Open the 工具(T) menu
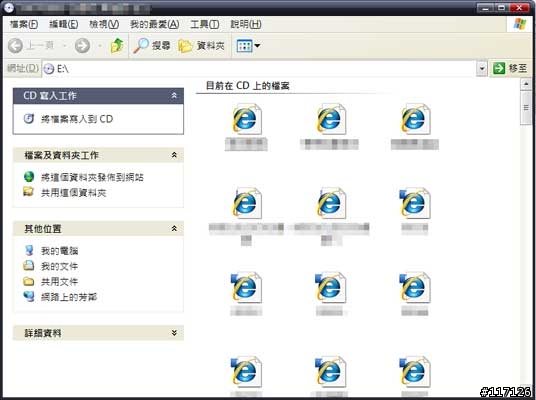The height and width of the screenshot is (400, 536). click(204, 24)
